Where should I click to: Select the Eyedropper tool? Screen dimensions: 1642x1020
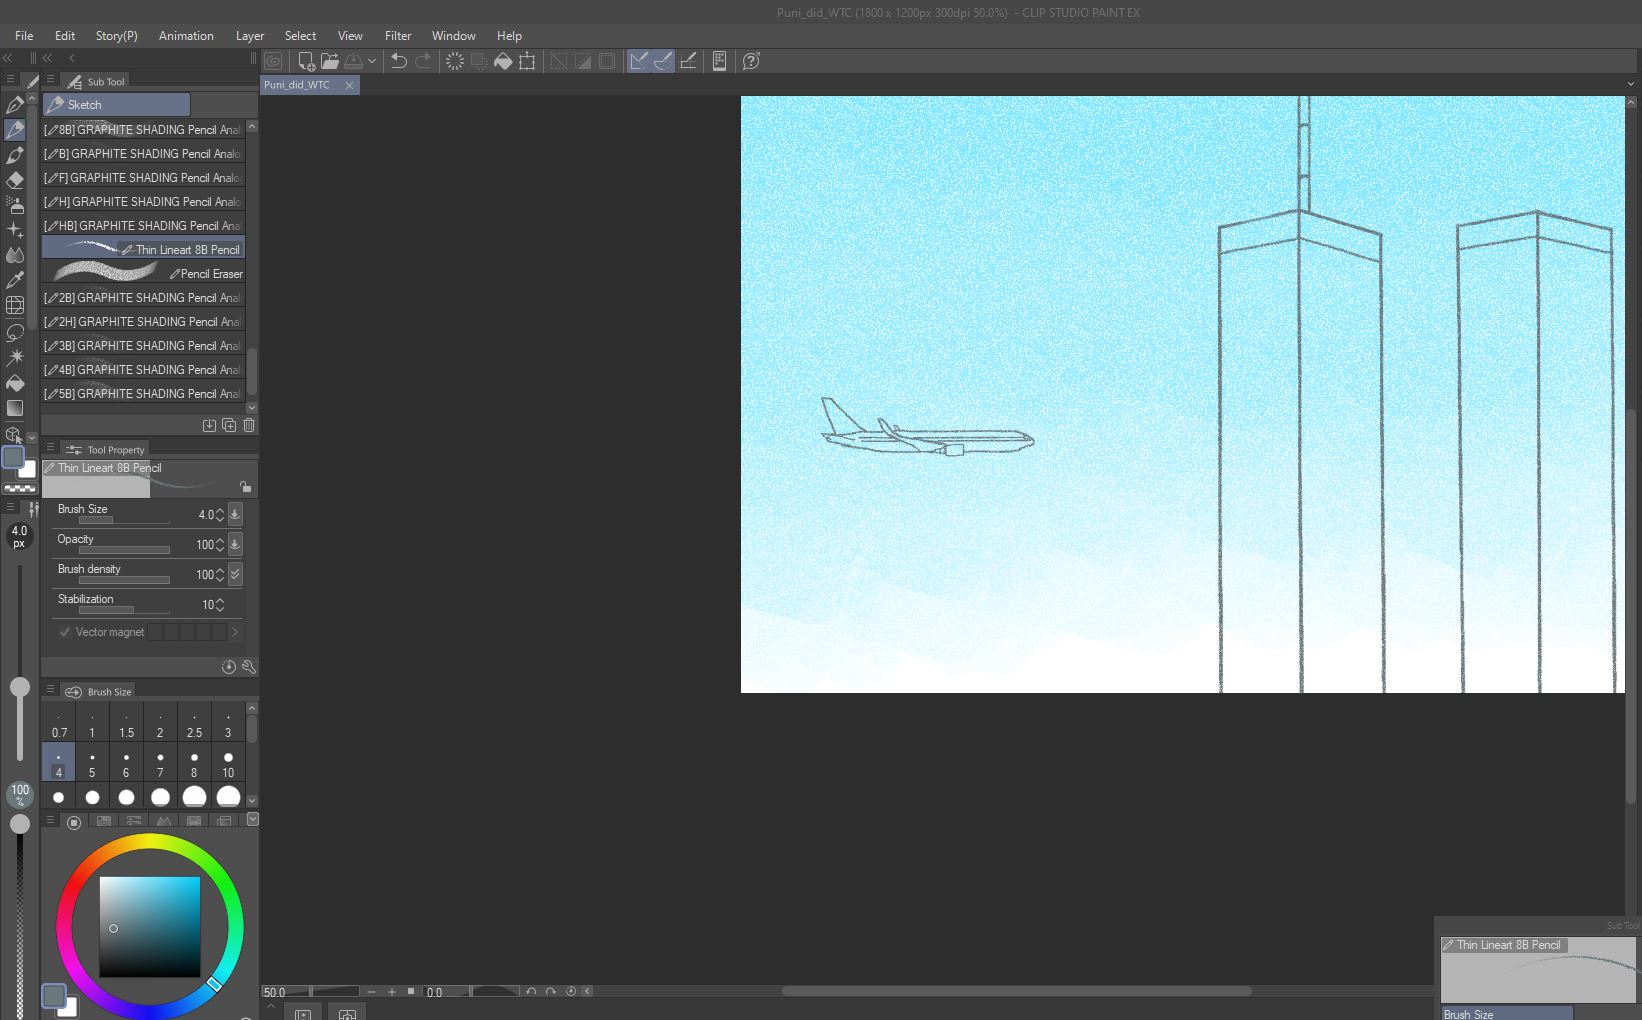tap(15, 281)
